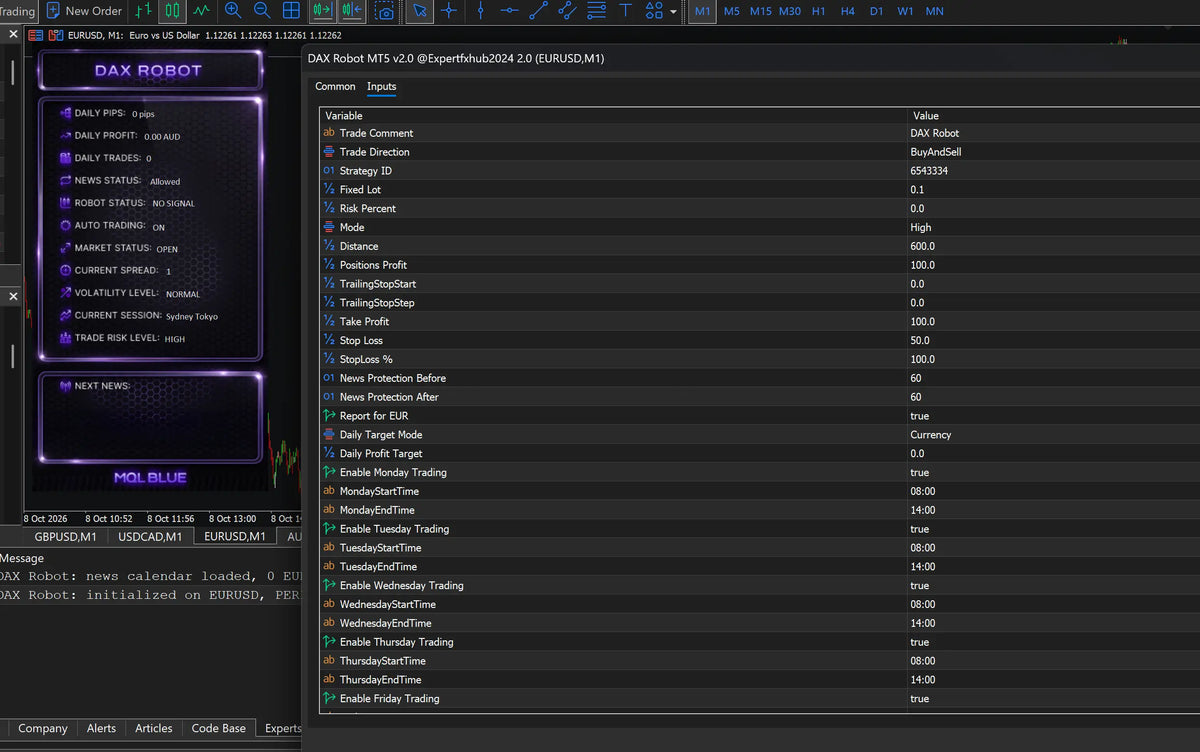Toggle chart auto scroll icon

point(322,11)
